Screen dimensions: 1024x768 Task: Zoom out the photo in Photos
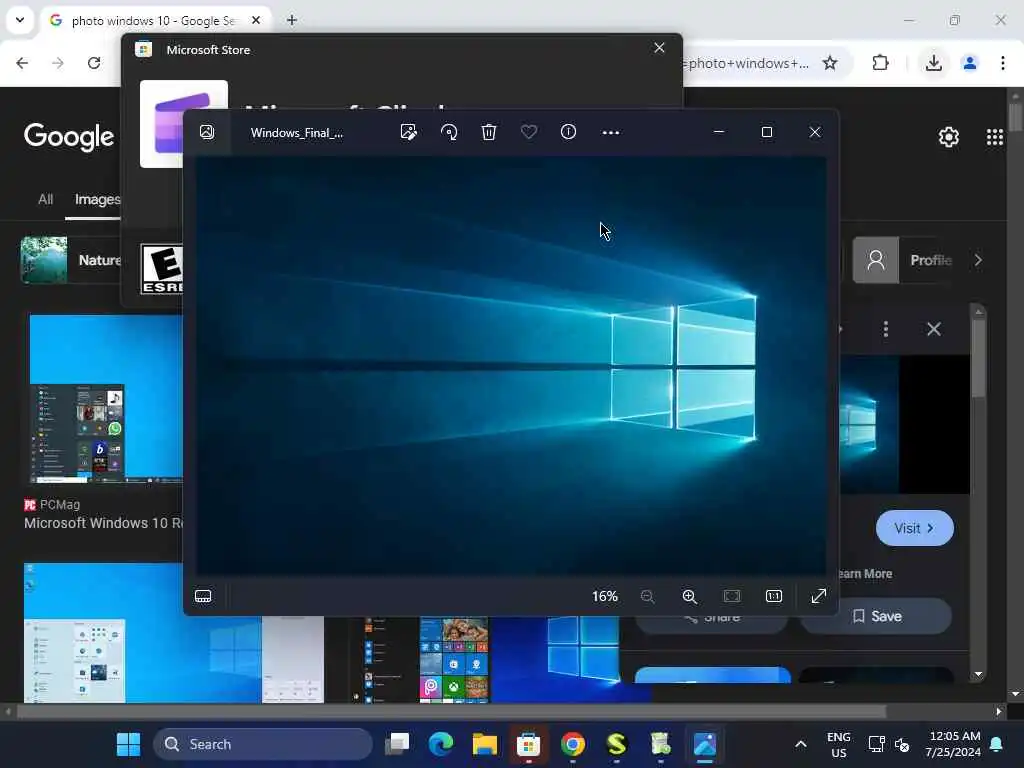click(647, 596)
